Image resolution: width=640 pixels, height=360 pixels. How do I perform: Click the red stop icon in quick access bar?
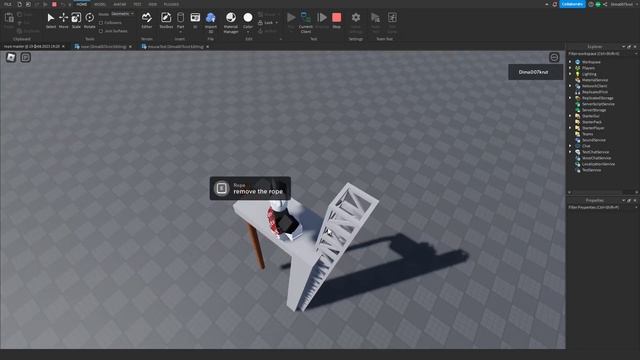[54, 4]
